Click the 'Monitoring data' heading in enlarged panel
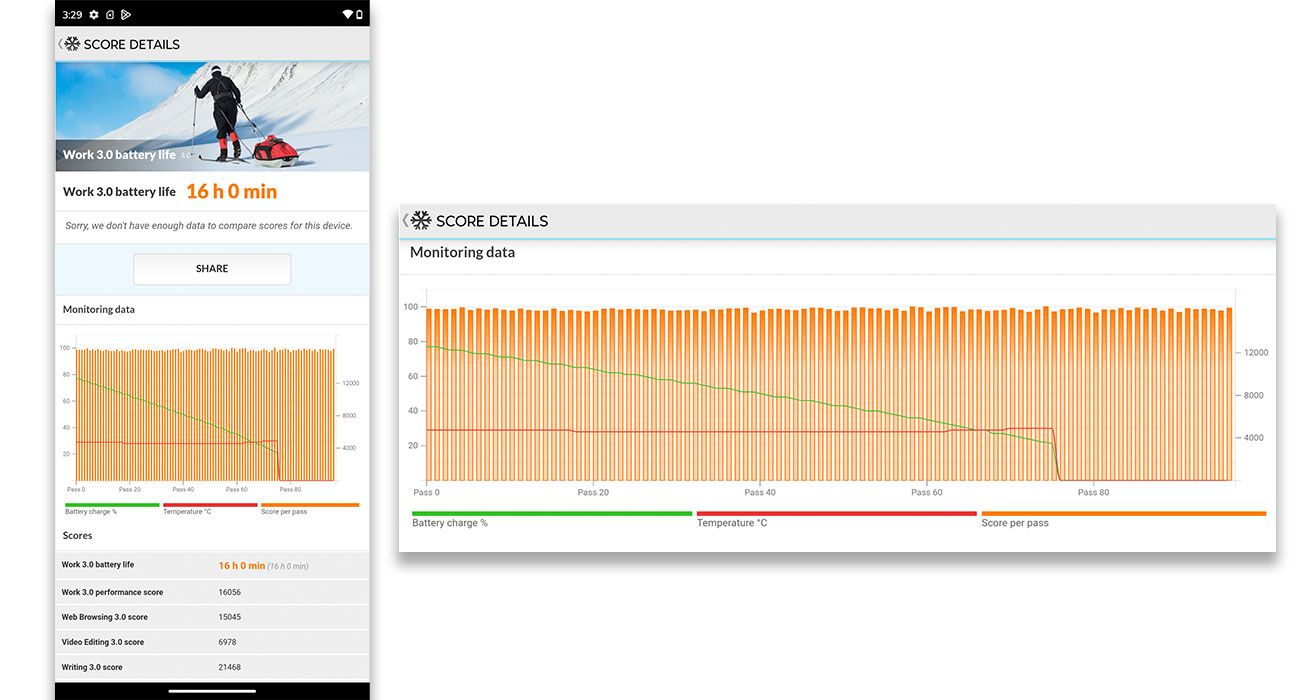 [x=463, y=253]
